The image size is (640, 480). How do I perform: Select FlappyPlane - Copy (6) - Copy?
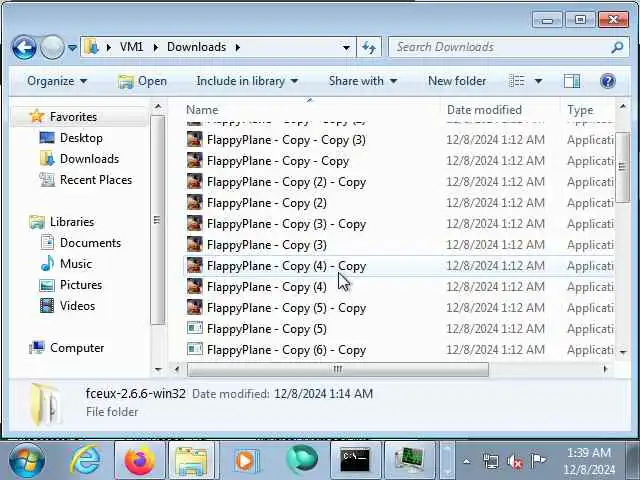point(286,350)
